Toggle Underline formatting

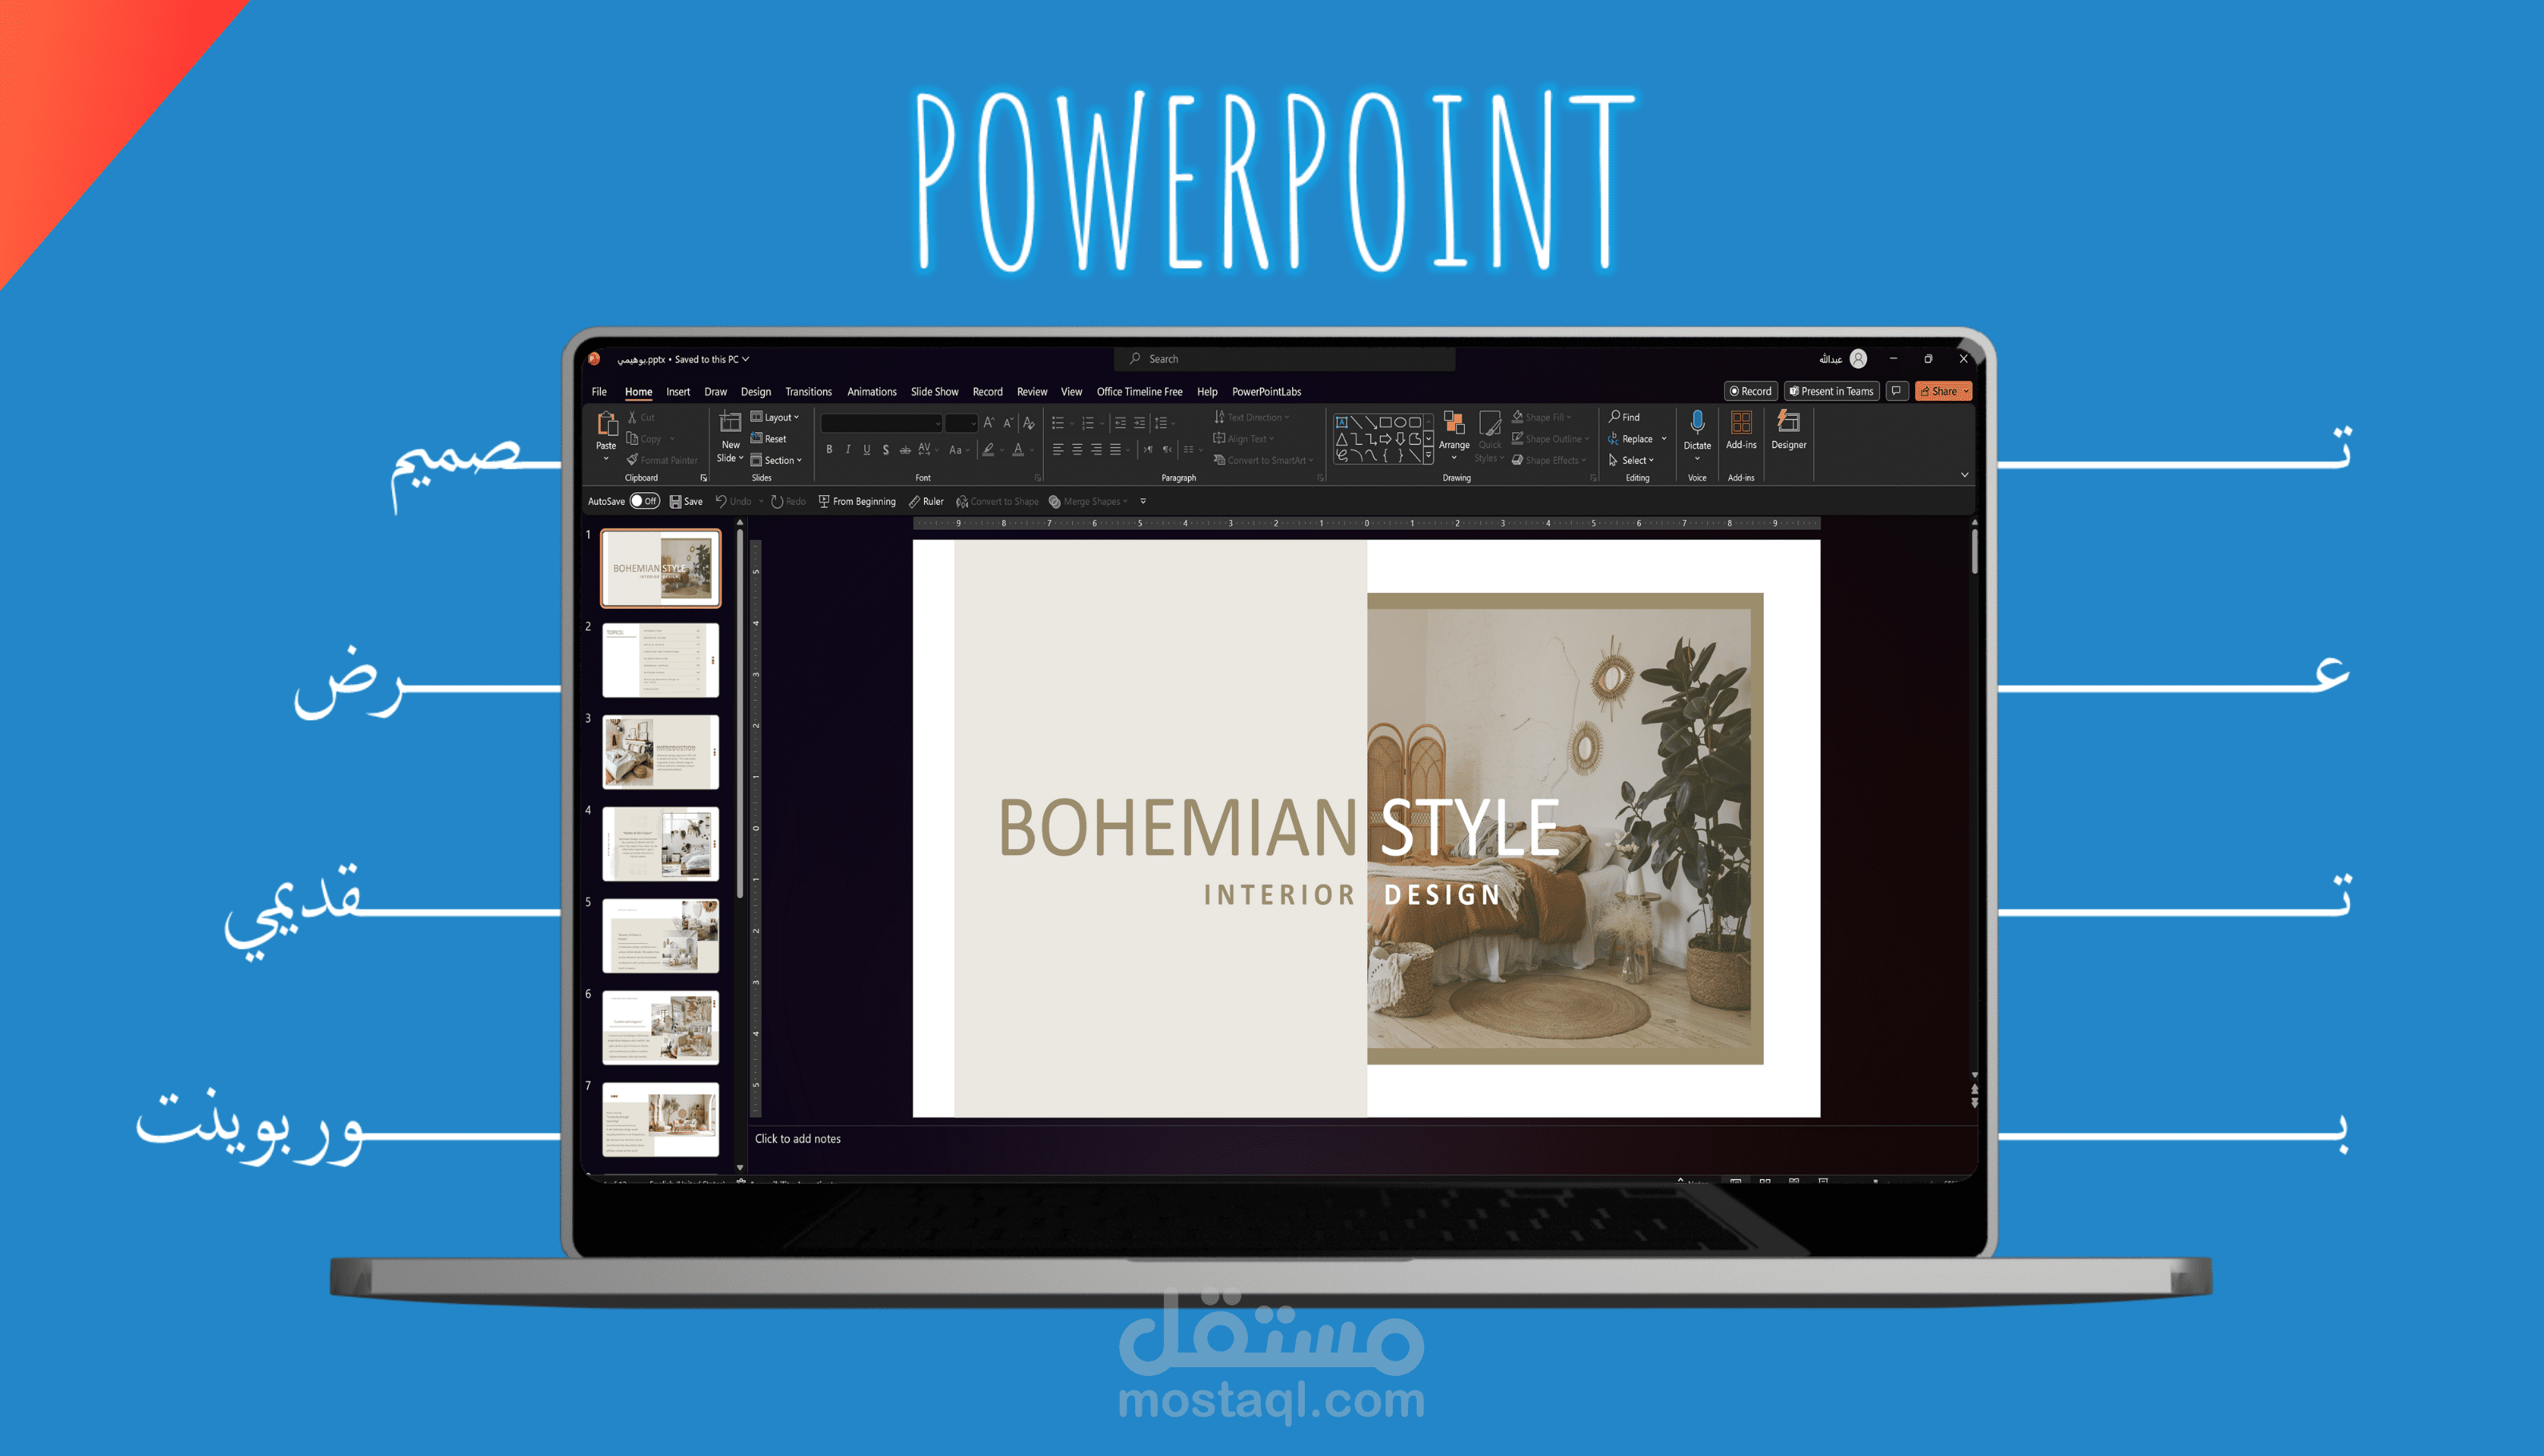(867, 450)
